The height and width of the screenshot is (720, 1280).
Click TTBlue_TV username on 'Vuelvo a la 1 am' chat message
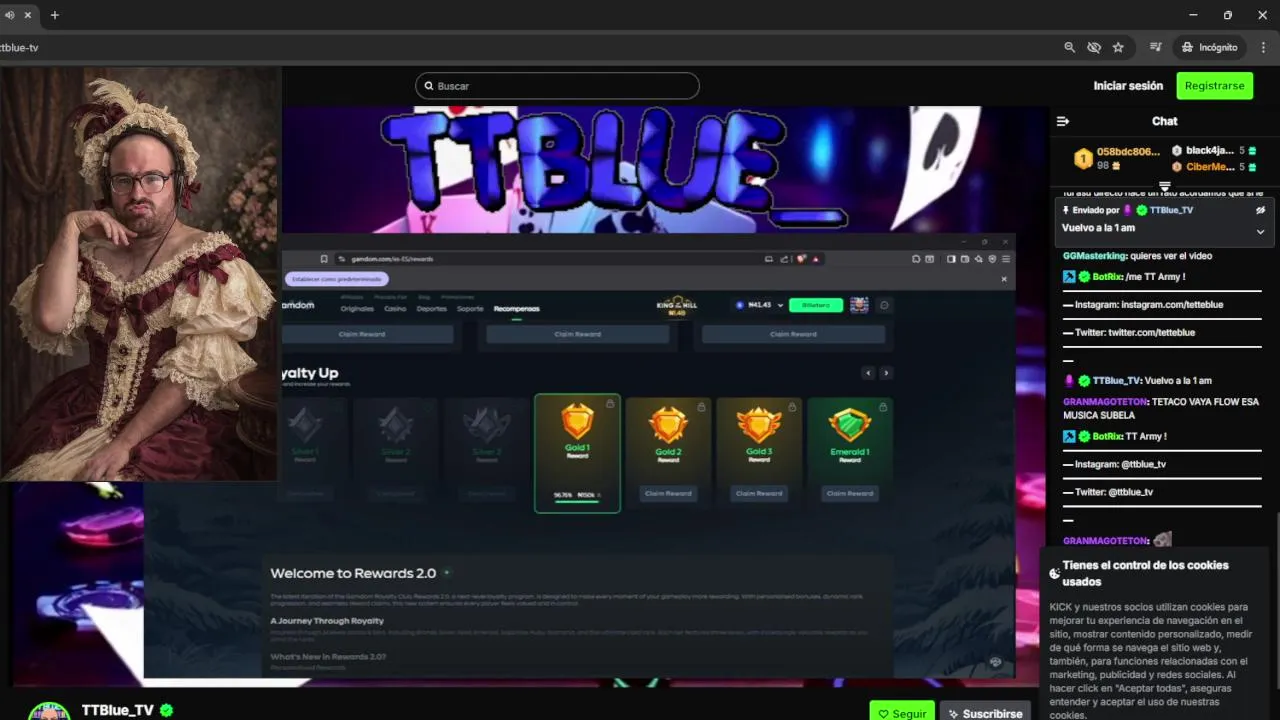(1116, 381)
